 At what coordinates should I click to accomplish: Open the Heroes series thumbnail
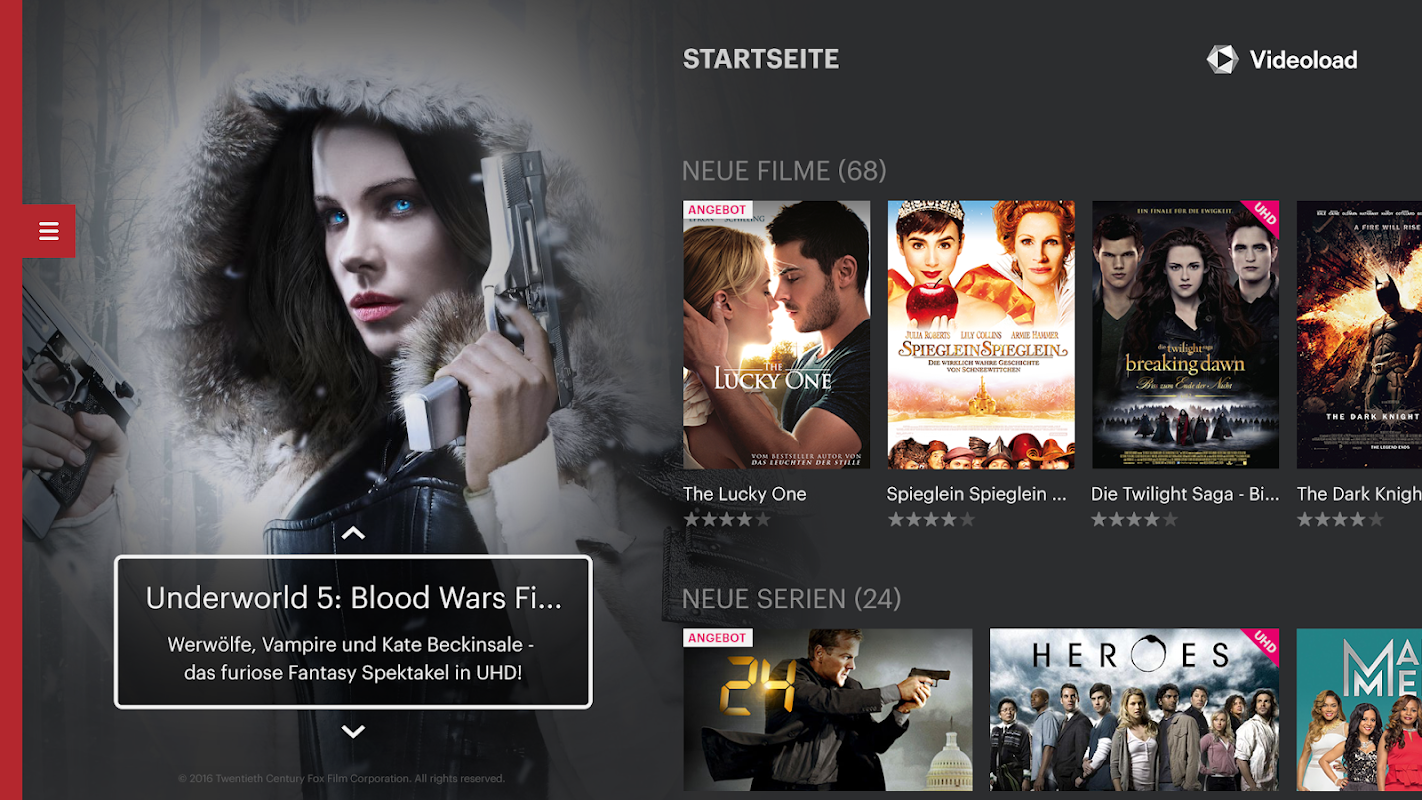point(1134,710)
